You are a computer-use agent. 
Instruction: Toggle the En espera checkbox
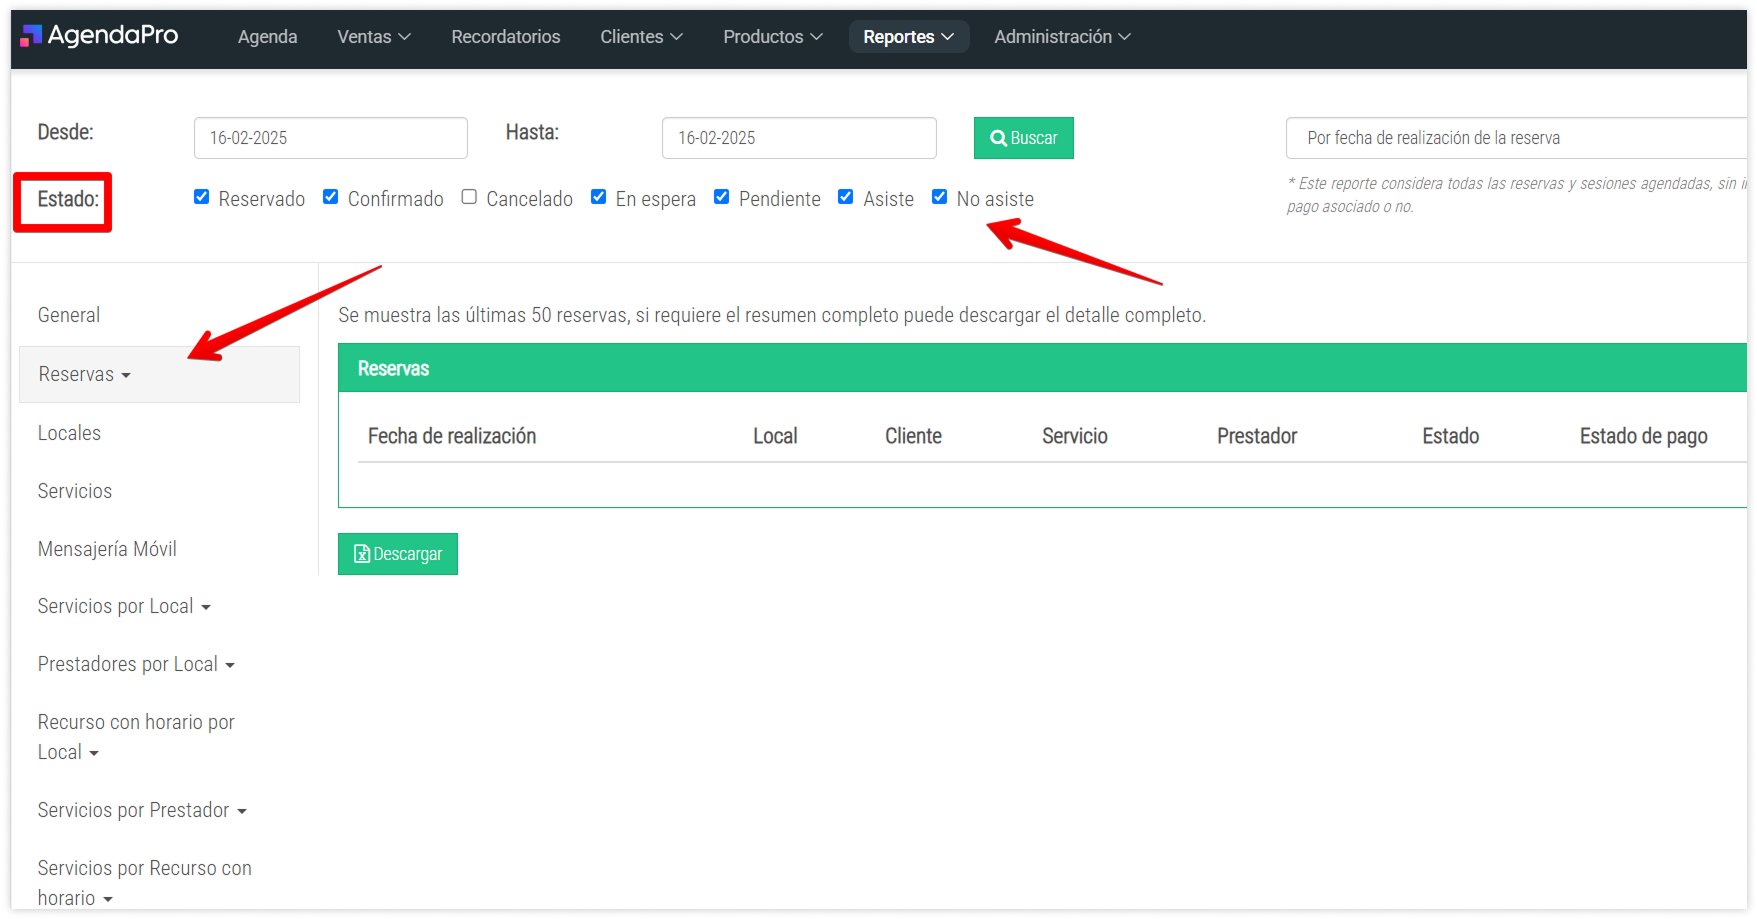(x=598, y=197)
